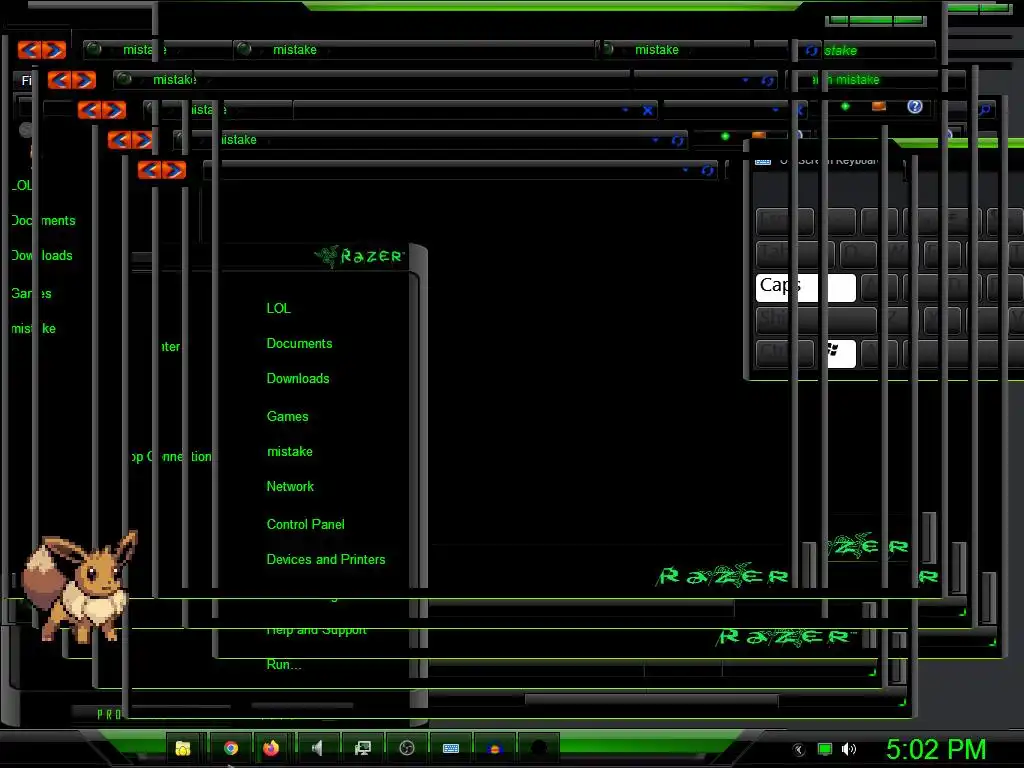Open the volume control tray icon
Image resolution: width=1024 pixels, height=768 pixels.
click(848, 750)
